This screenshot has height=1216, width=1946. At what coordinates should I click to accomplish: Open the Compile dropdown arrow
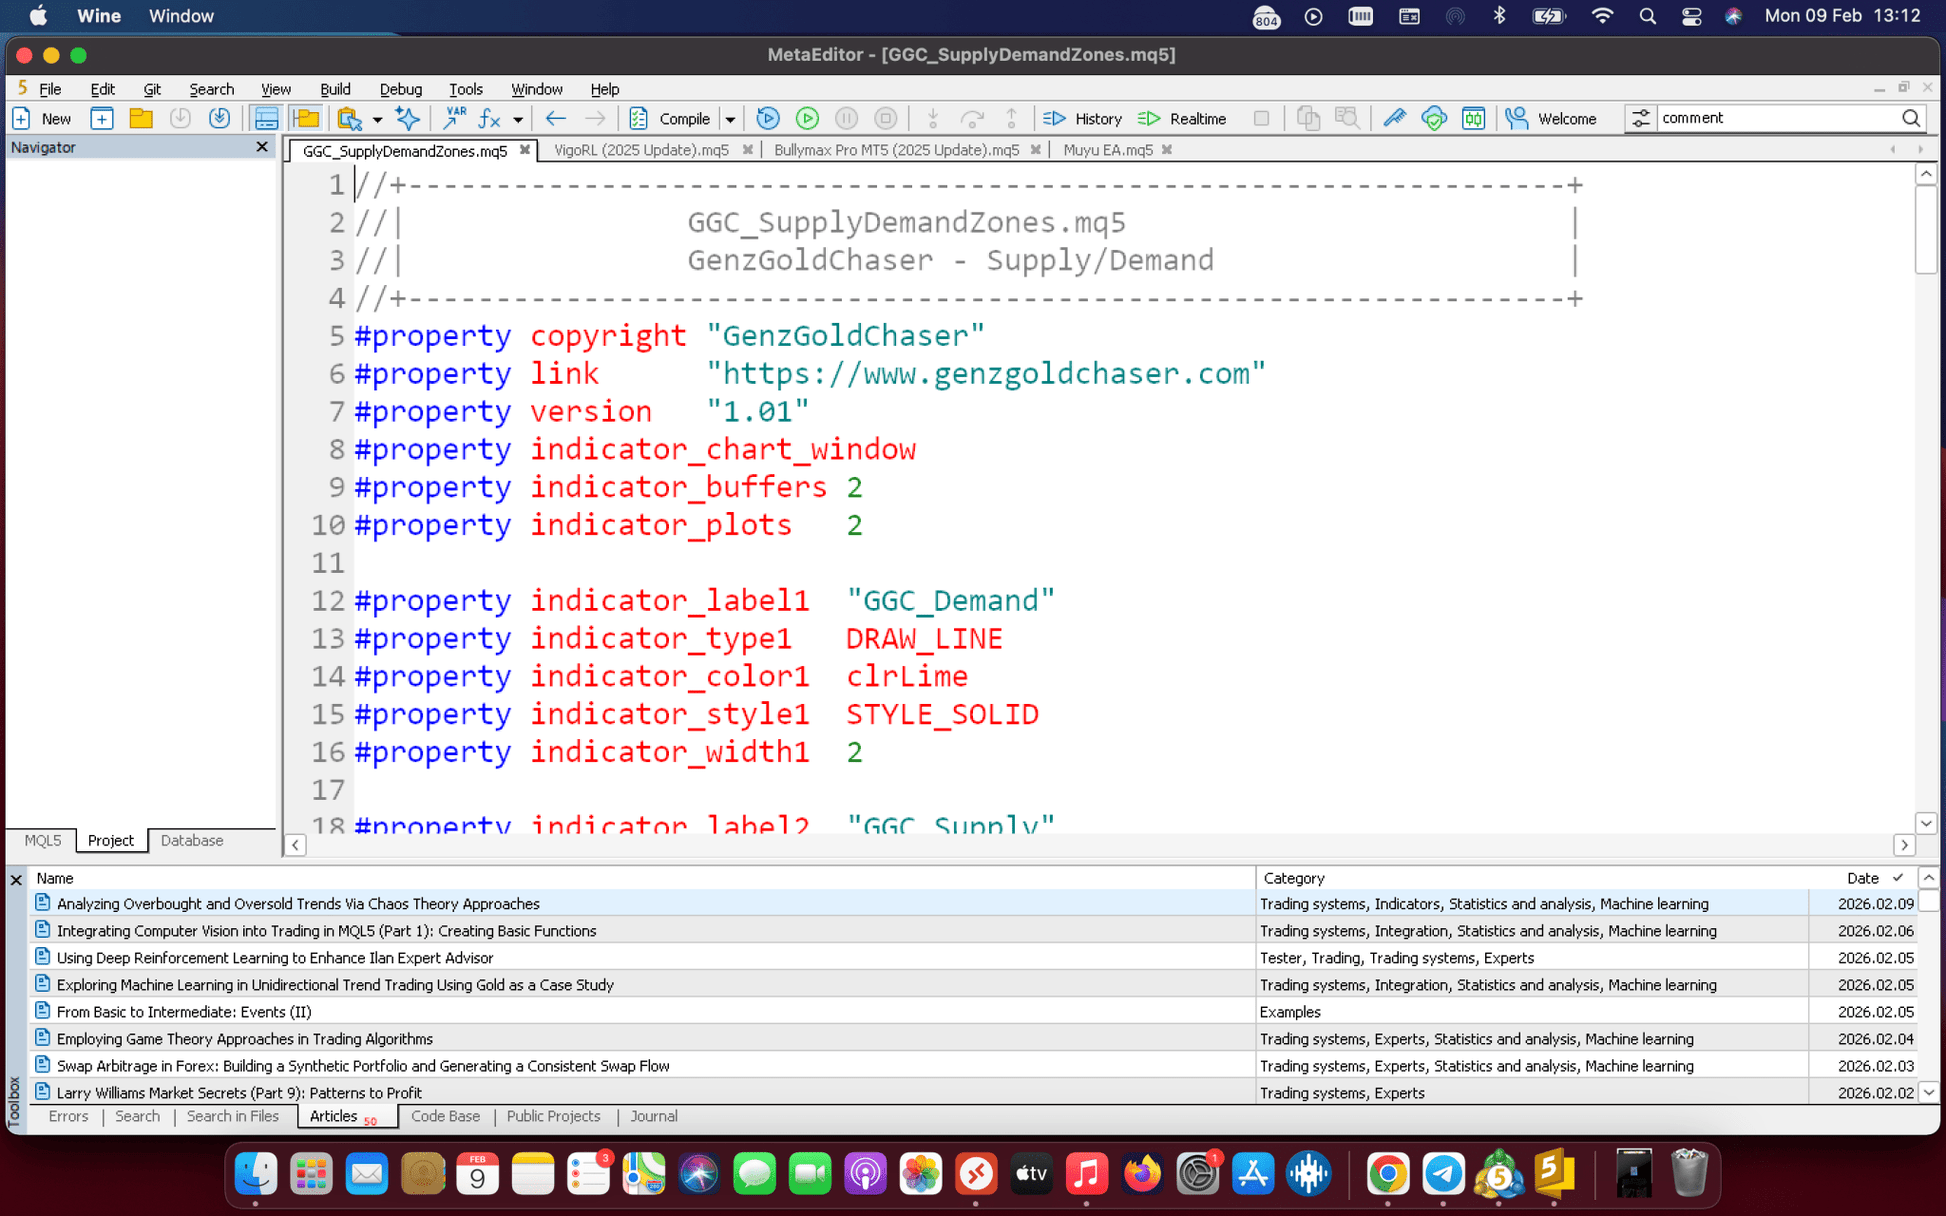click(x=731, y=118)
